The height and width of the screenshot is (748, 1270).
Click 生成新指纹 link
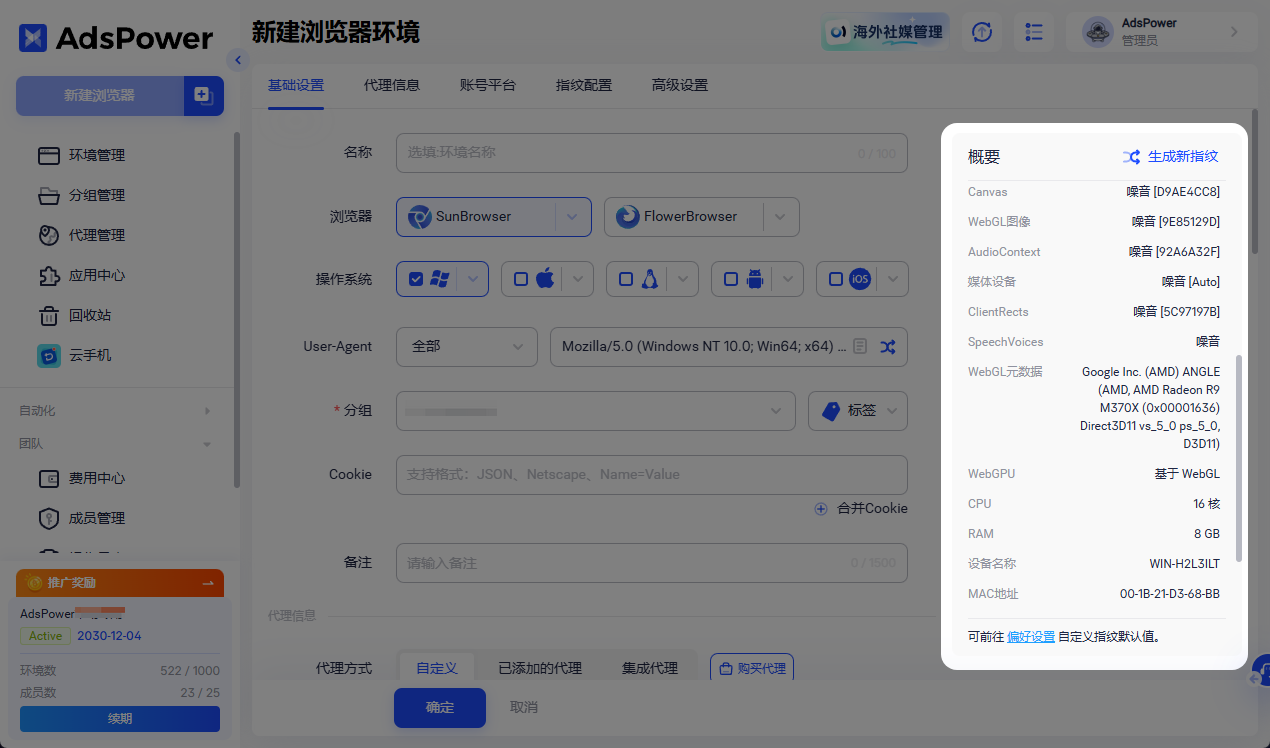point(1183,157)
